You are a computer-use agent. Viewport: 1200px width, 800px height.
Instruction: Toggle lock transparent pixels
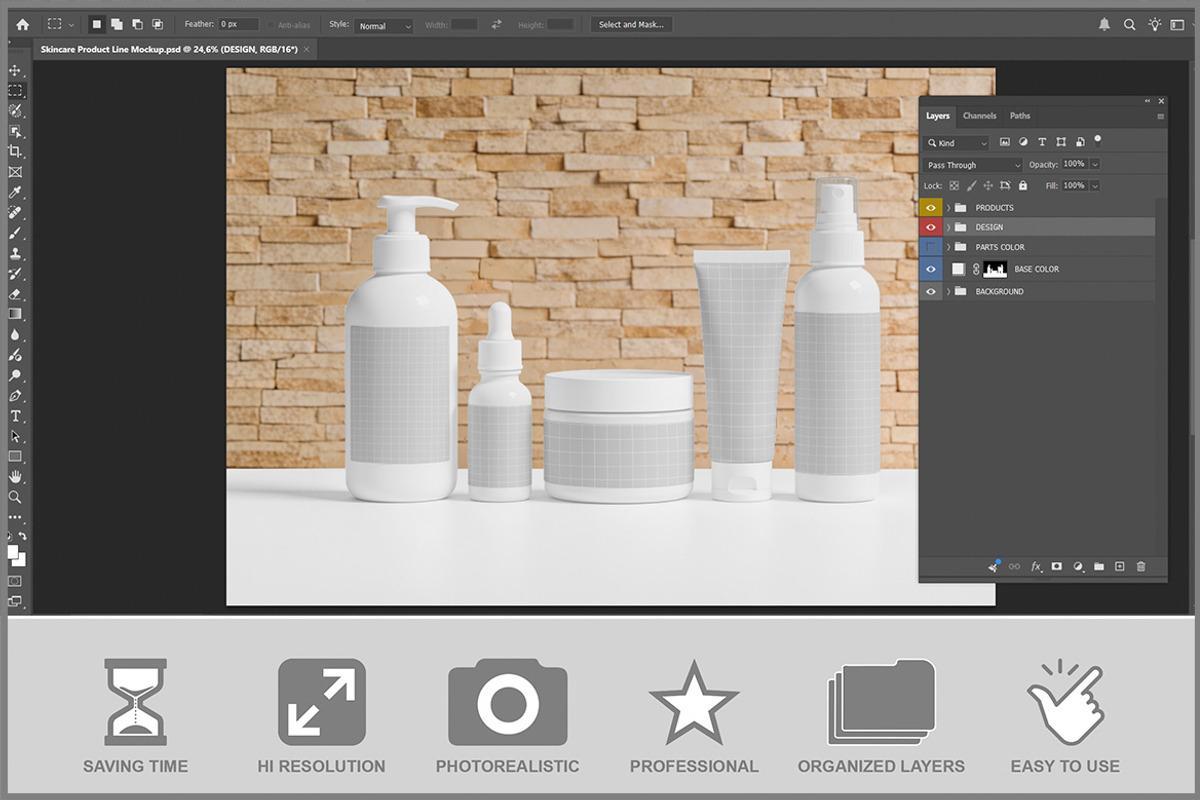[x=954, y=186]
